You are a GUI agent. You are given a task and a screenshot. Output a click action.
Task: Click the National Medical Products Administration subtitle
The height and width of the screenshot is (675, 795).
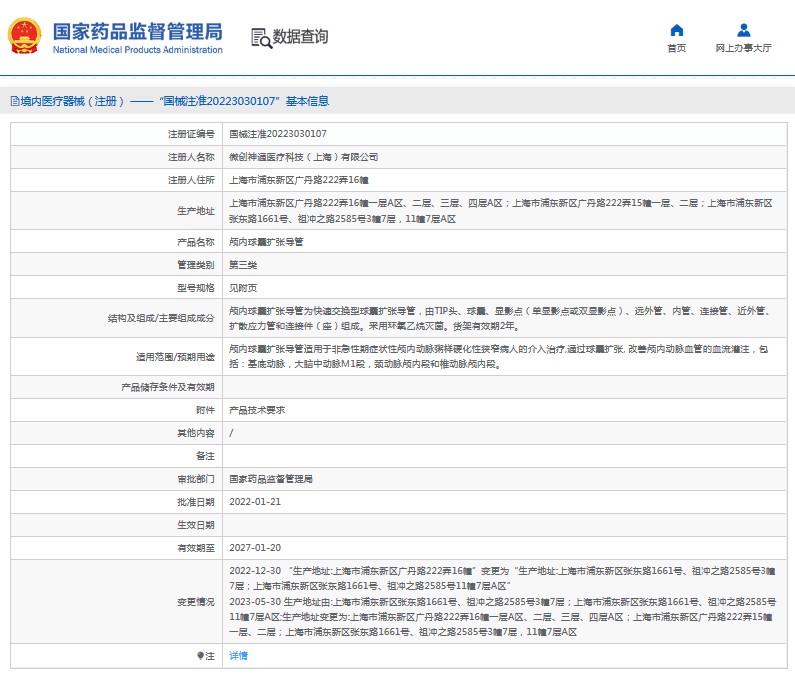[x=137, y=50]
